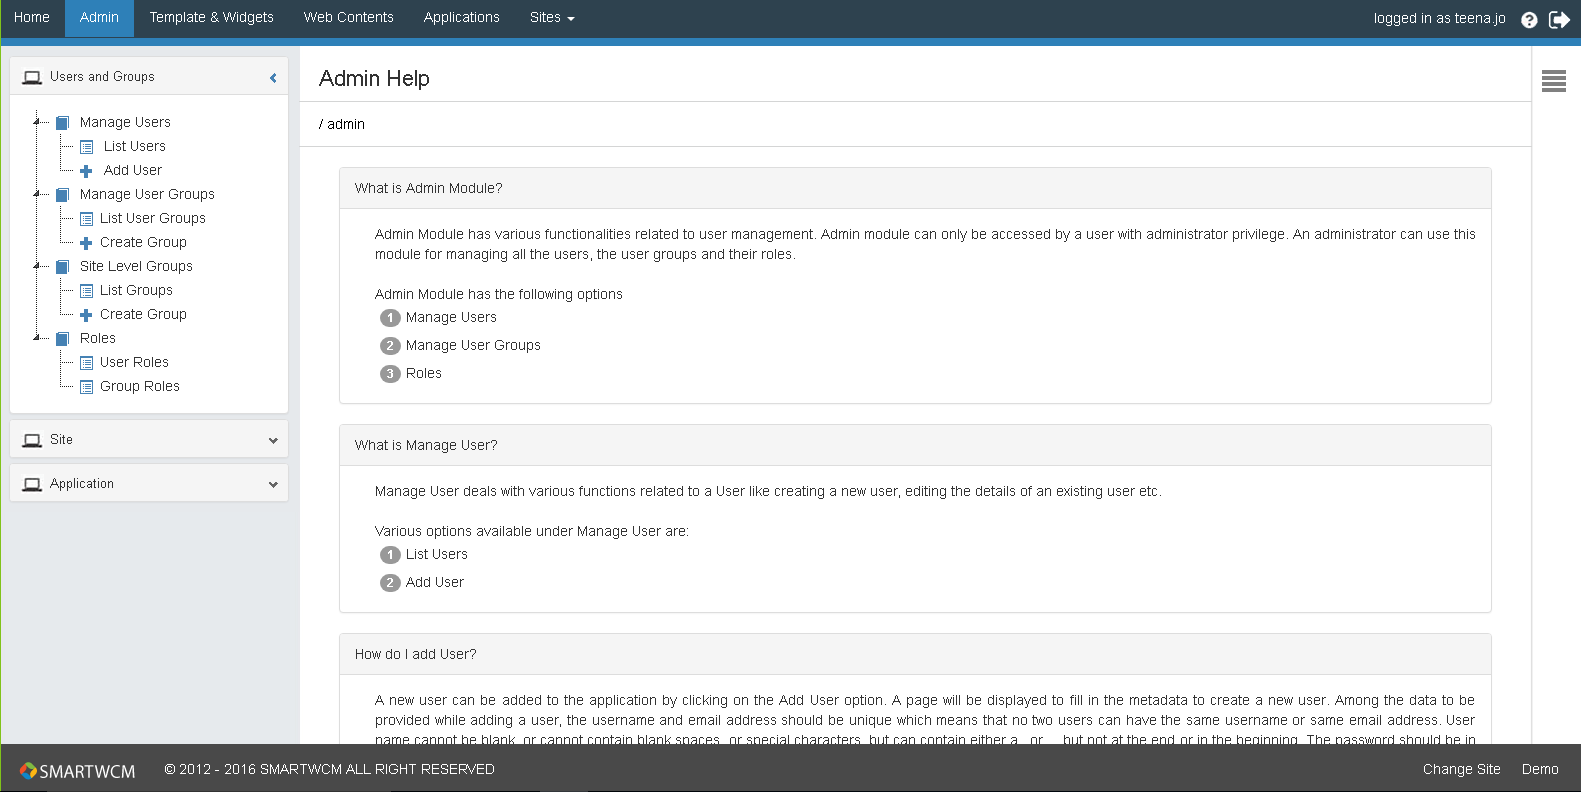Open User Roles in the tree
This screenshot has width=1581, height=792.
click(134, 362)
